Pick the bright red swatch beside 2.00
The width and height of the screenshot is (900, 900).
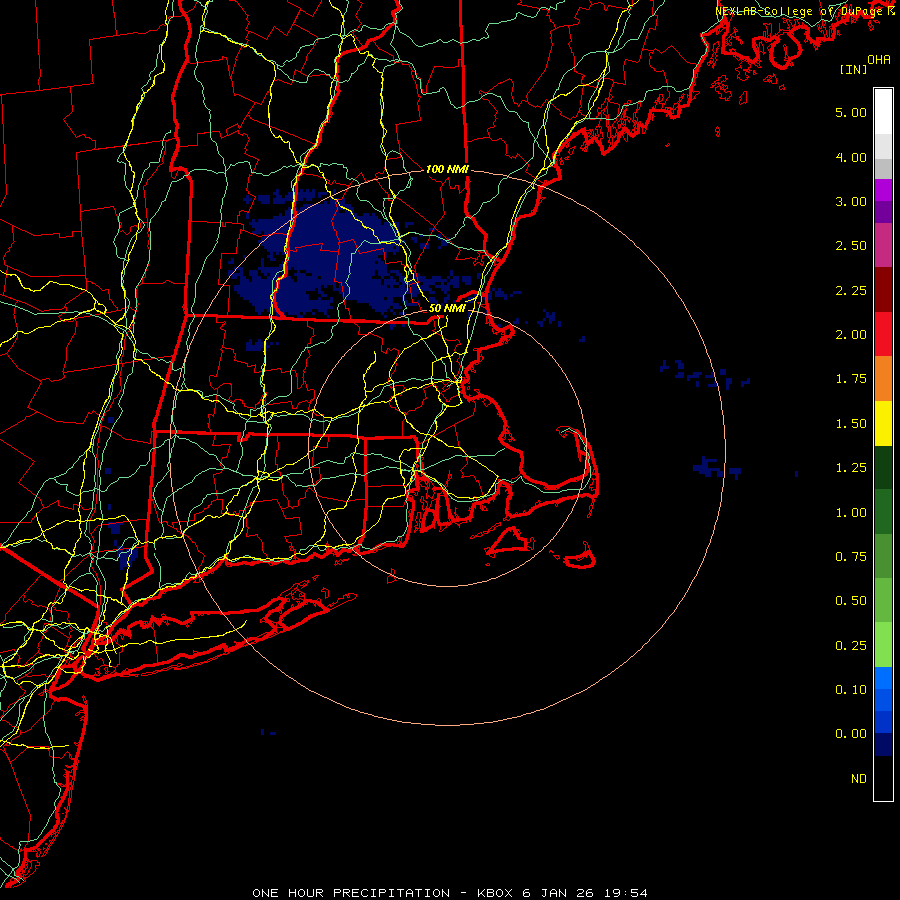pos(883,334)
